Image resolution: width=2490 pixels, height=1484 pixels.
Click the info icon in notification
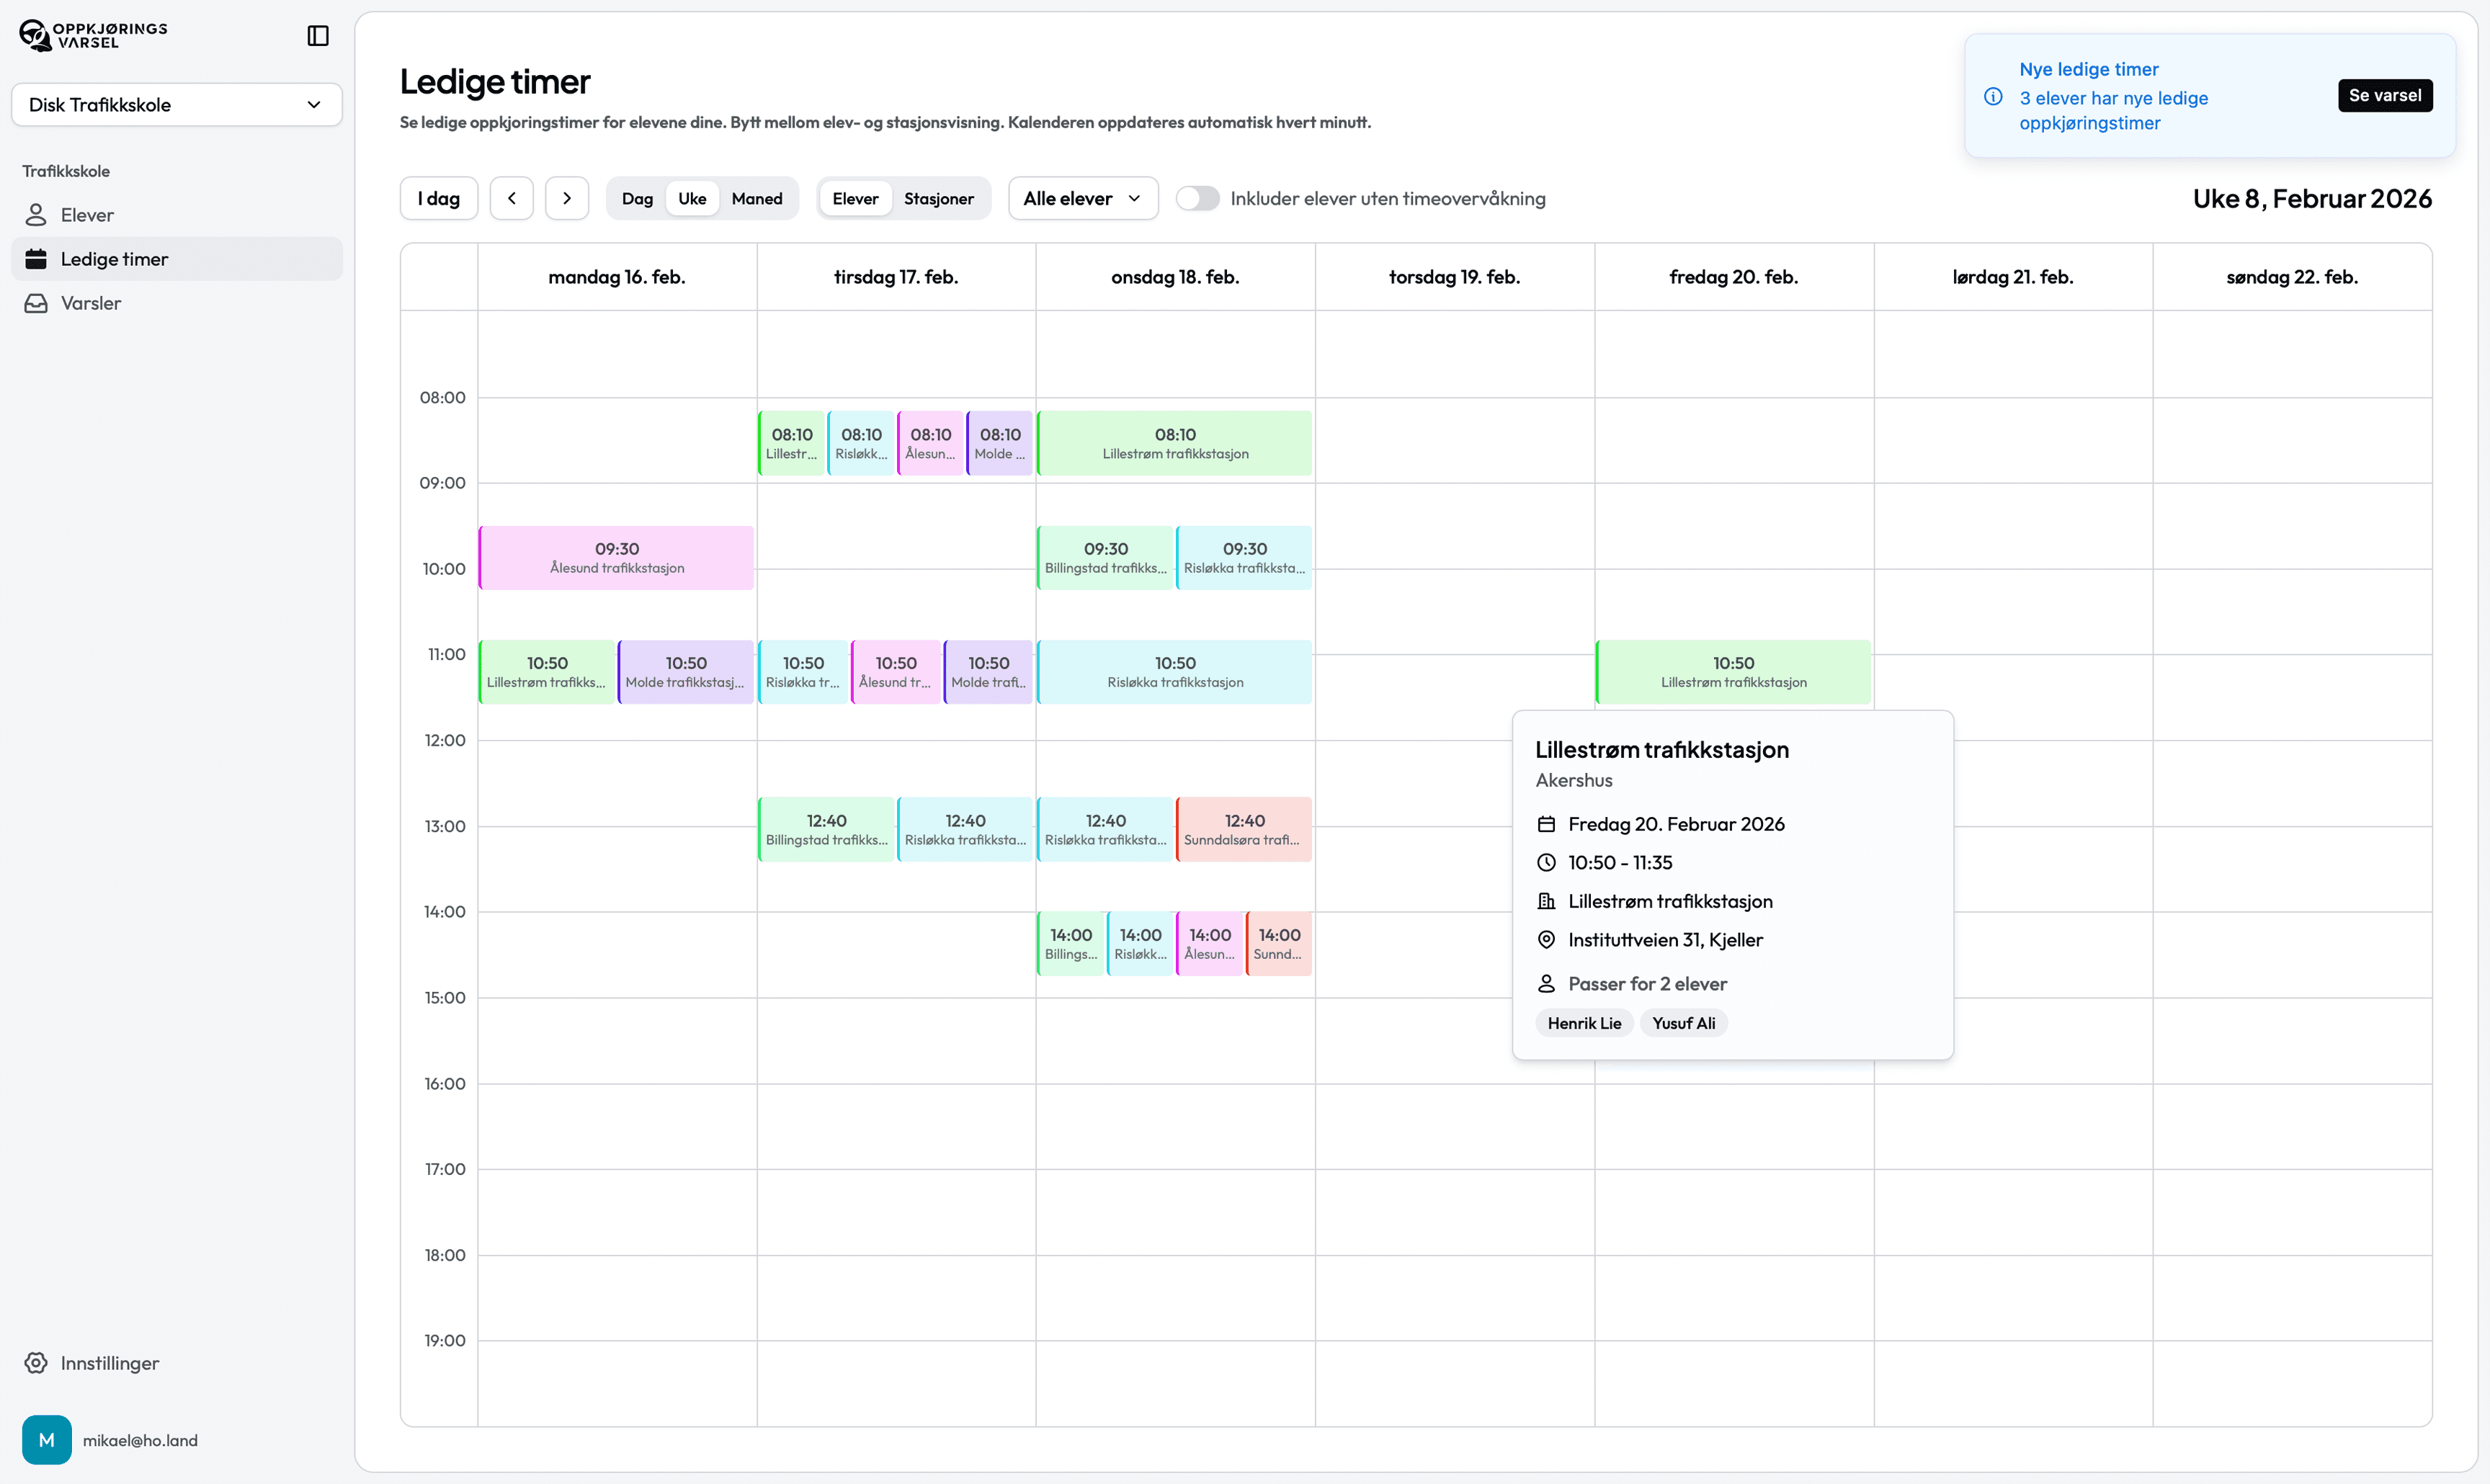(x=1993, y=97)
